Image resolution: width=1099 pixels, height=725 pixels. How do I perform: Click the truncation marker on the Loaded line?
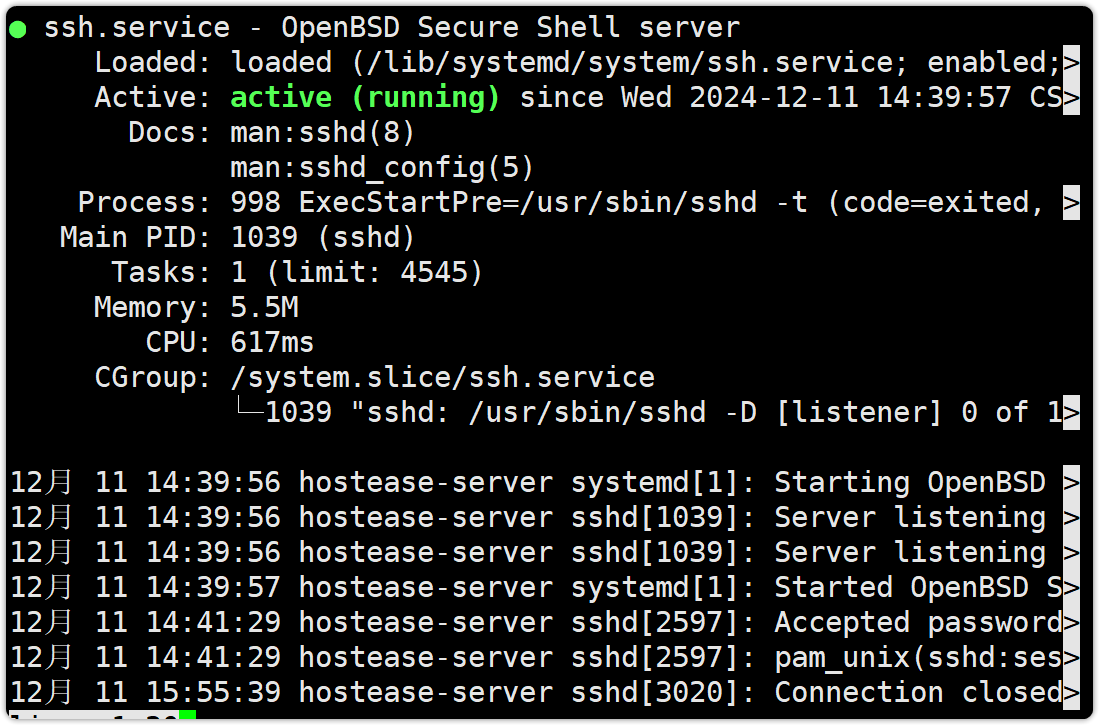coord(1071,62)
